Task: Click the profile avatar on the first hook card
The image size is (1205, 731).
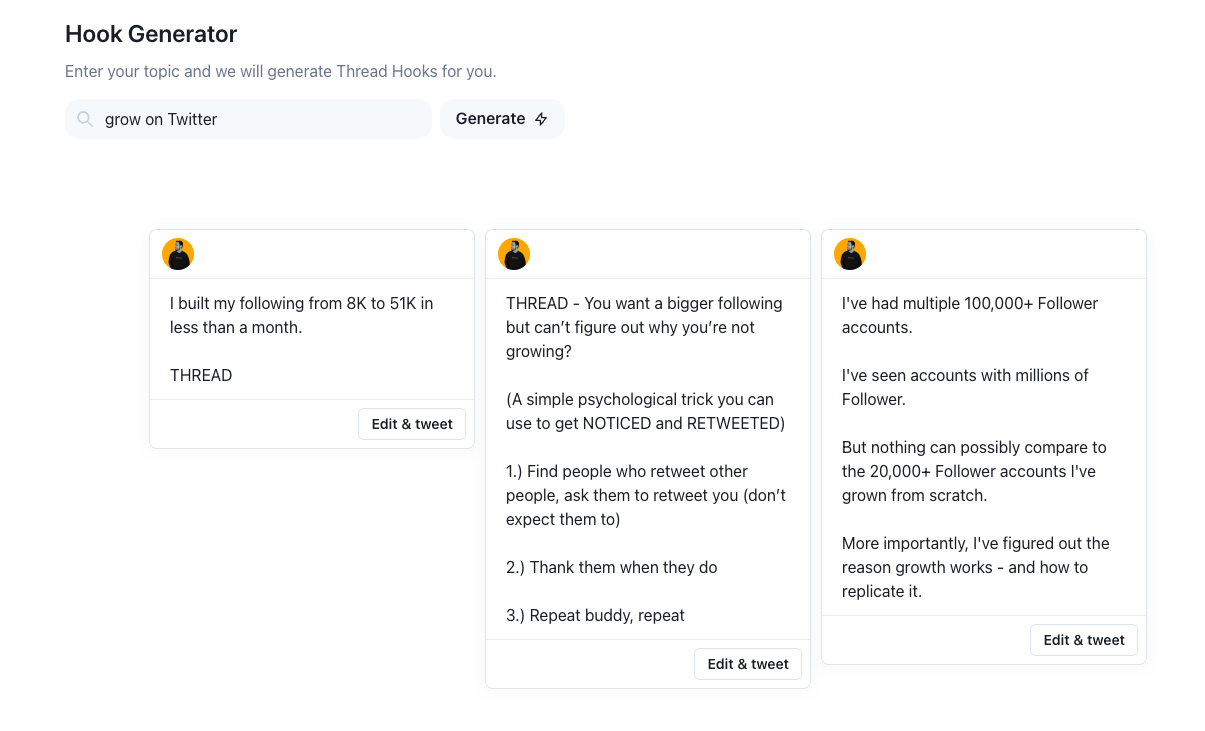Action: tap(178, 254)
